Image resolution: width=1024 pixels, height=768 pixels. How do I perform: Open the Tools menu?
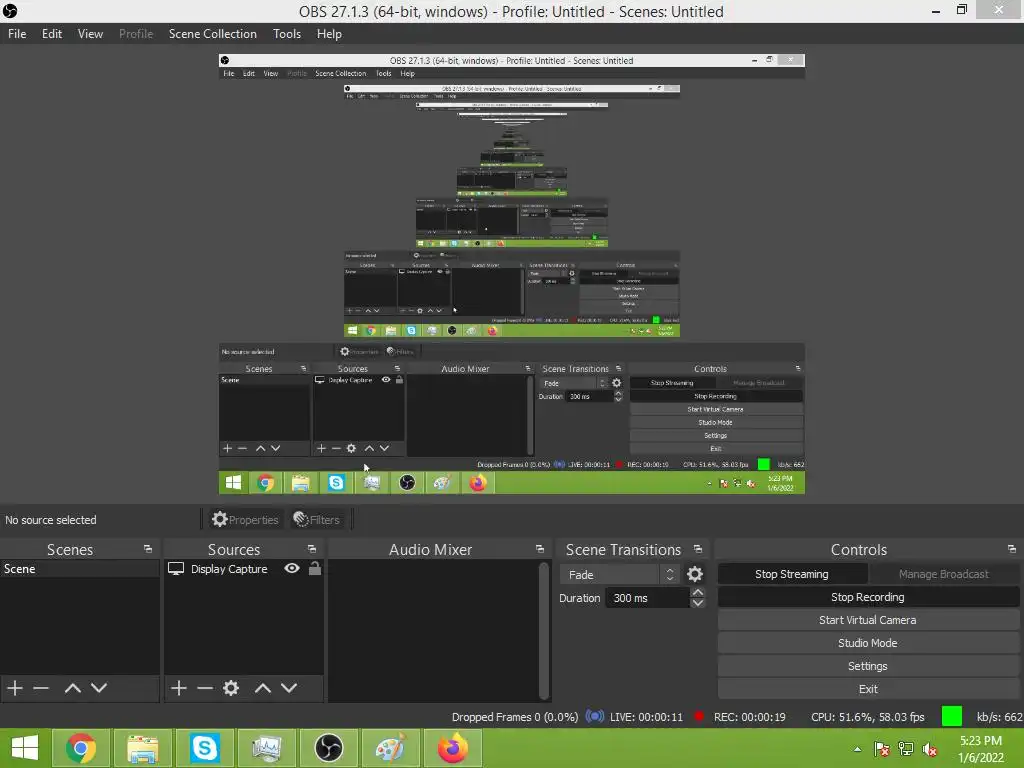point(287,33)
